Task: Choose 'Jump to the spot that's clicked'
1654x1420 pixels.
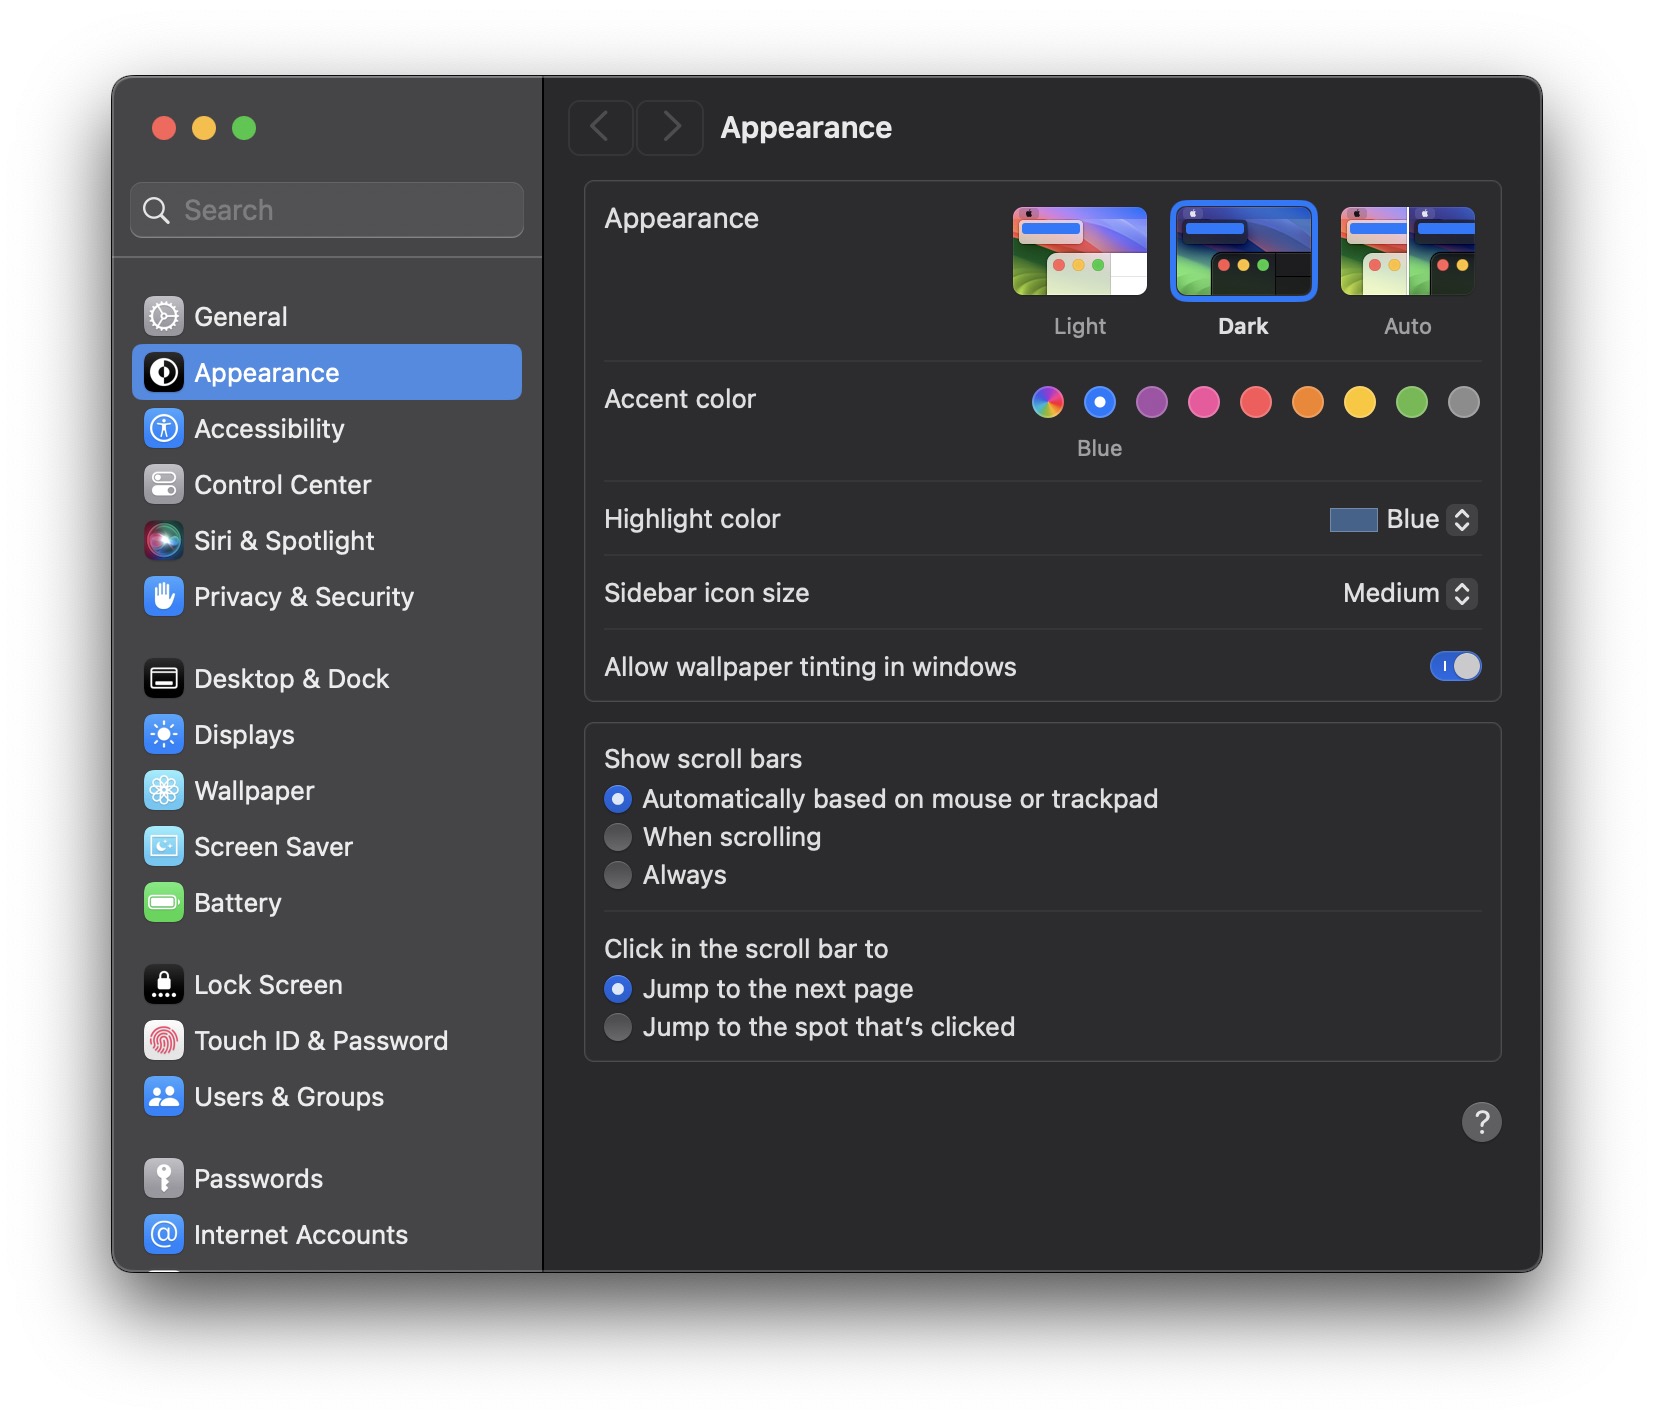Action: tap(618, 1026)
